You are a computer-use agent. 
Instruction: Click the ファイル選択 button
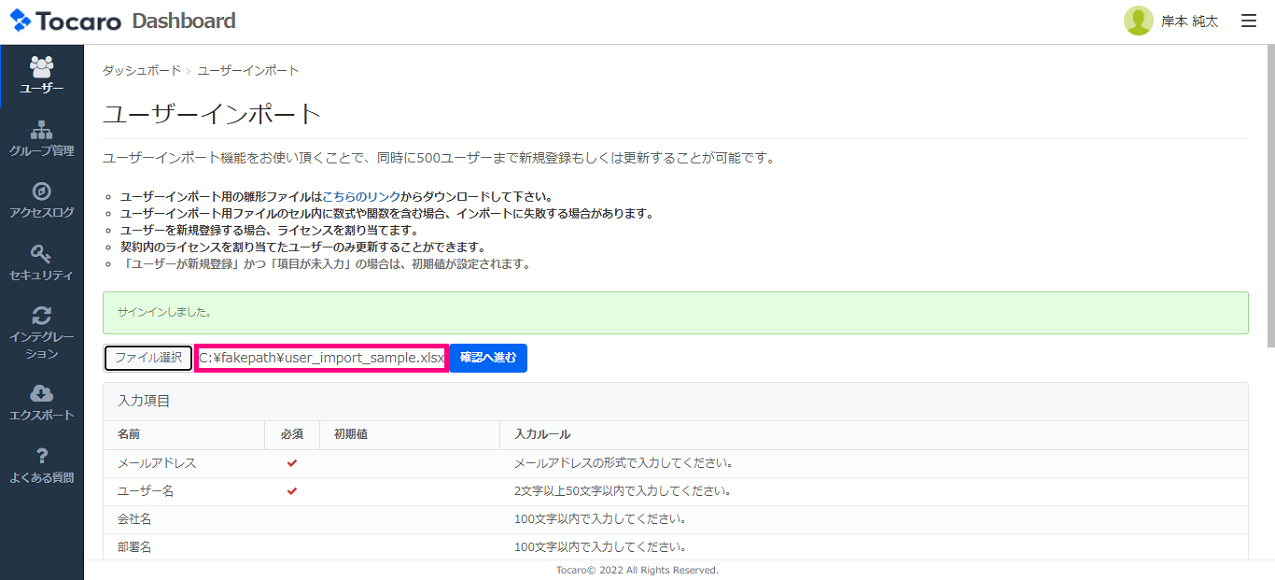point(148,358)
